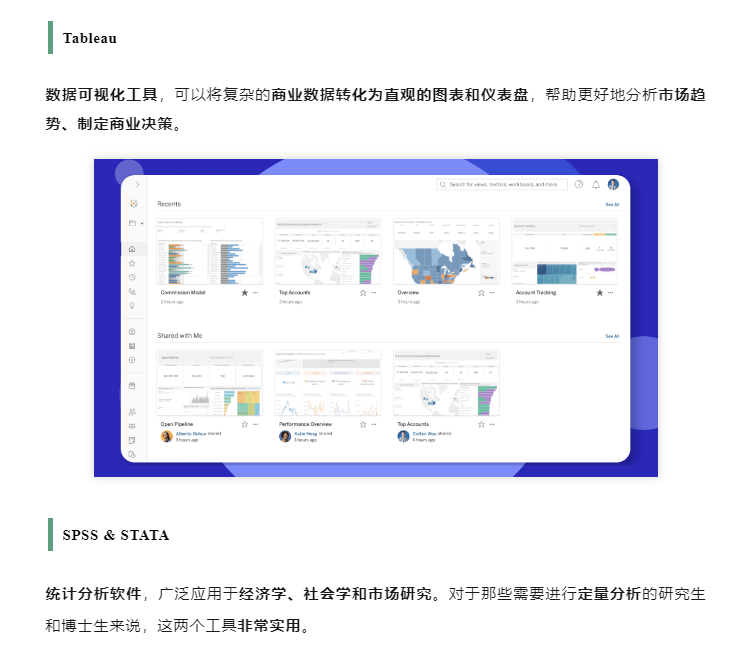Favorite Open Pipeline with its star

(244, 424)
